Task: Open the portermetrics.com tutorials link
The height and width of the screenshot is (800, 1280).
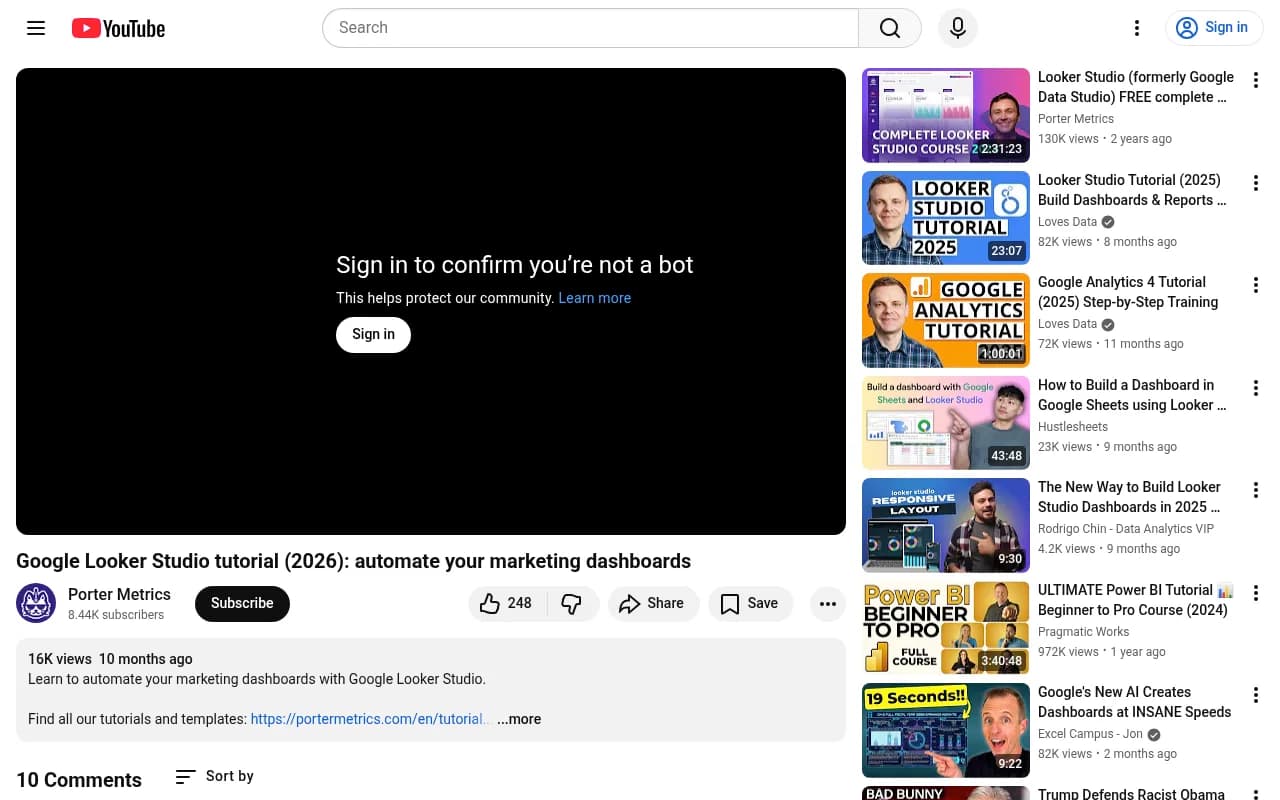Action: pos(369,719)
